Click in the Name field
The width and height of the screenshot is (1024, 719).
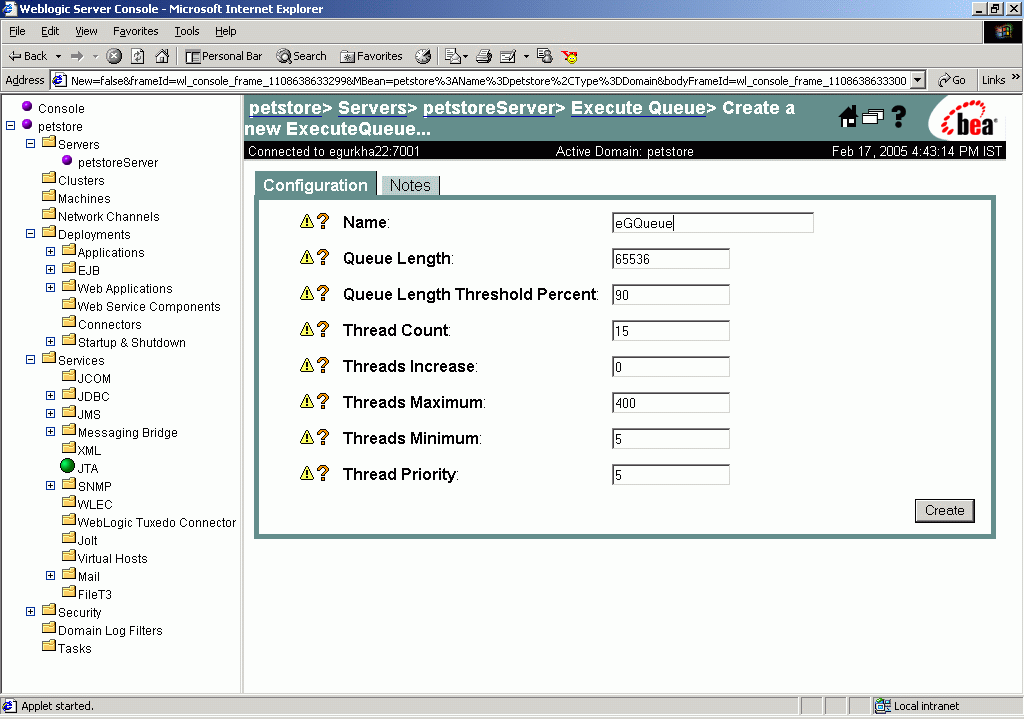coord(712,223)
